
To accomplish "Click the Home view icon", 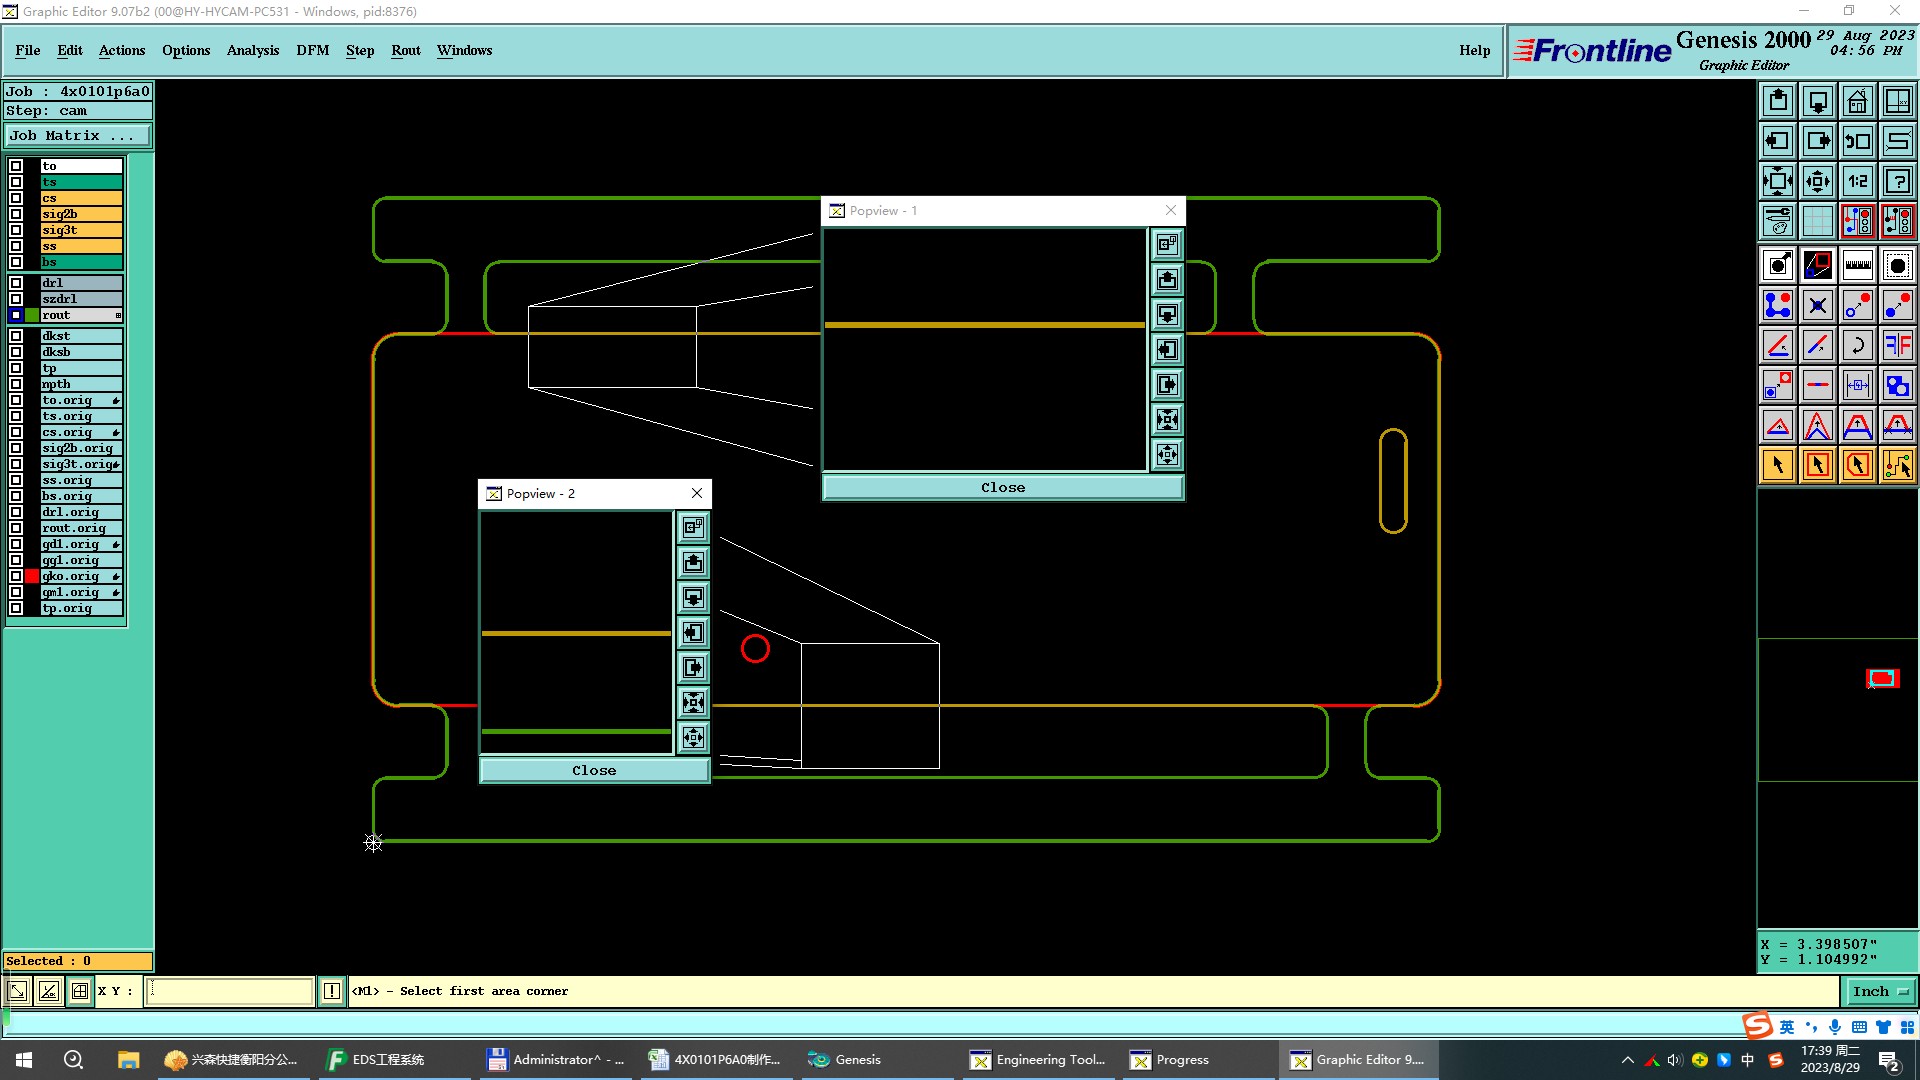I will (x=1857, y=101).
